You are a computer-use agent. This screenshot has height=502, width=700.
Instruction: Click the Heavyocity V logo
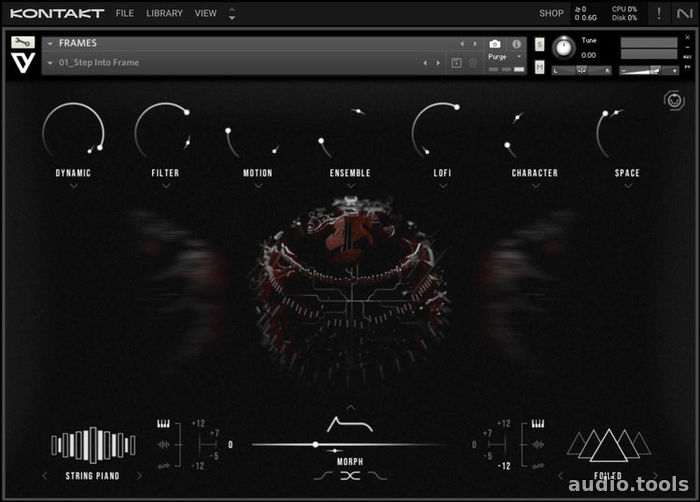point(23,63)
